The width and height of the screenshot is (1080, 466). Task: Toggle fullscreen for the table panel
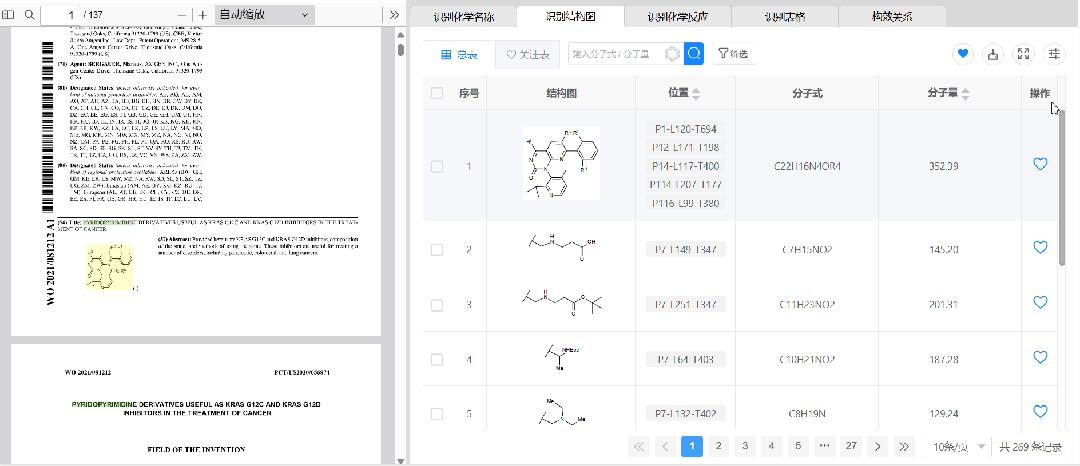point(1024,54)
